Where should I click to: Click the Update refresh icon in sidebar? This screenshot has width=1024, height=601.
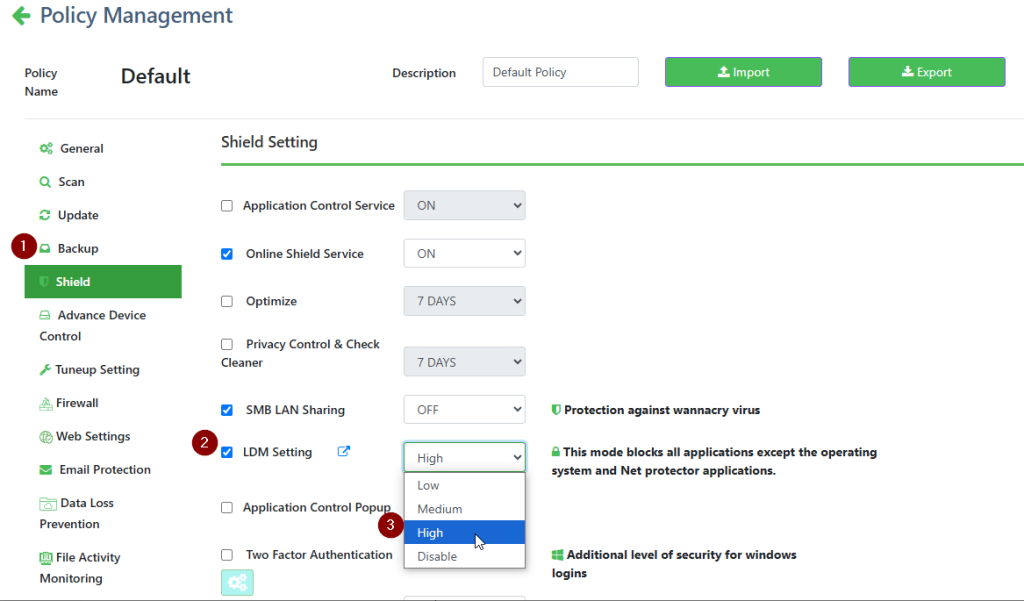tap(45, 215)
